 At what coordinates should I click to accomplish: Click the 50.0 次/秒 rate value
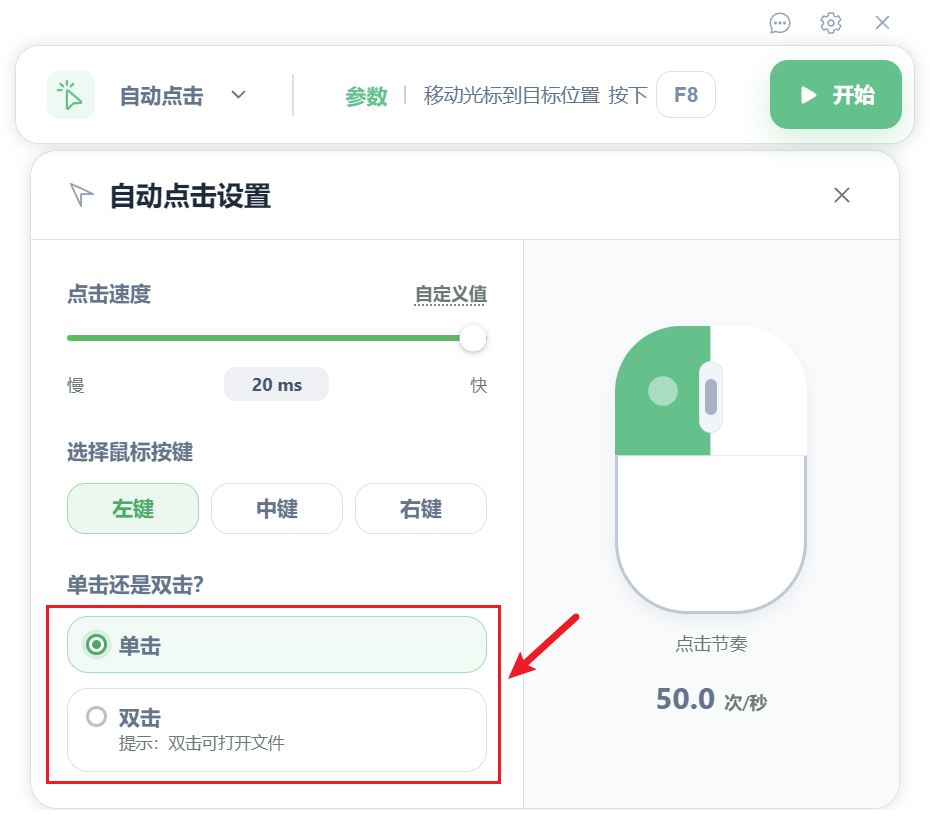pos(711,699)
